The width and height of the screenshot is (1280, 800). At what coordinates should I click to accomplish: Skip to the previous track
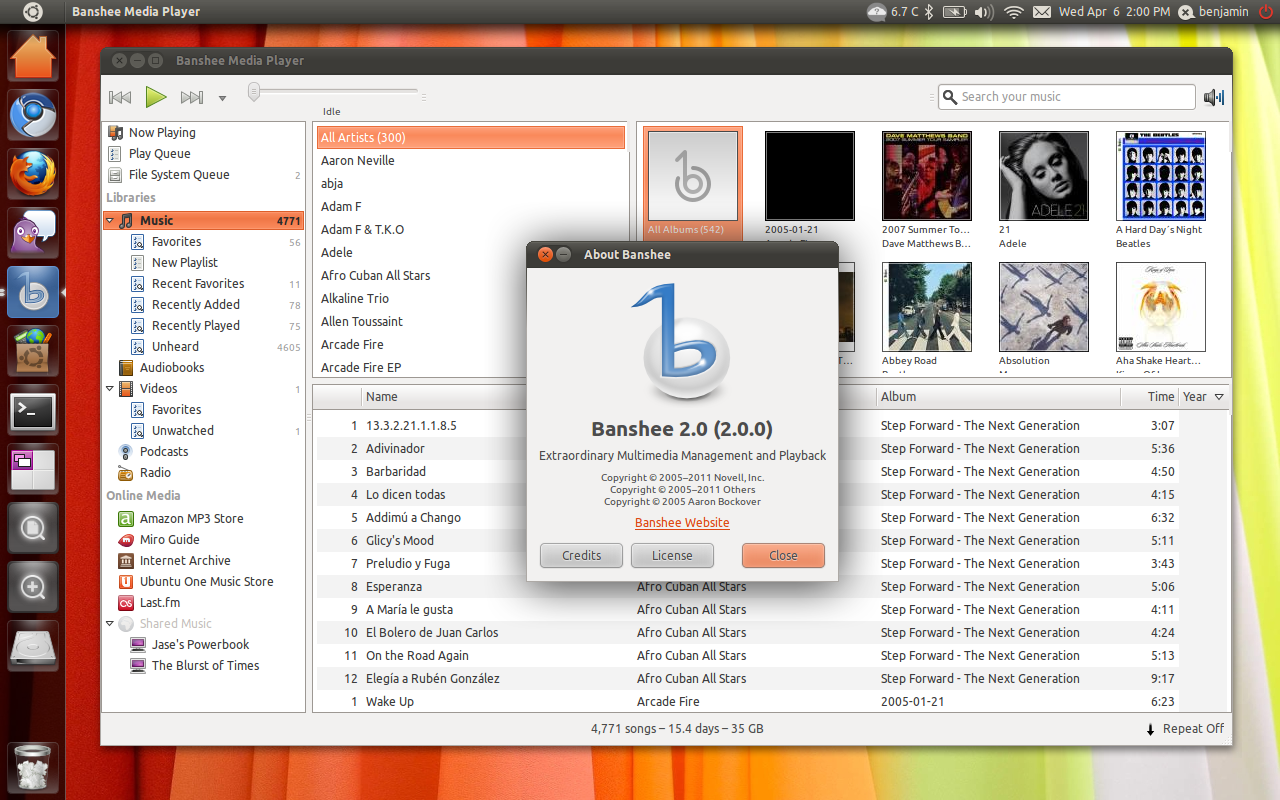120,97
